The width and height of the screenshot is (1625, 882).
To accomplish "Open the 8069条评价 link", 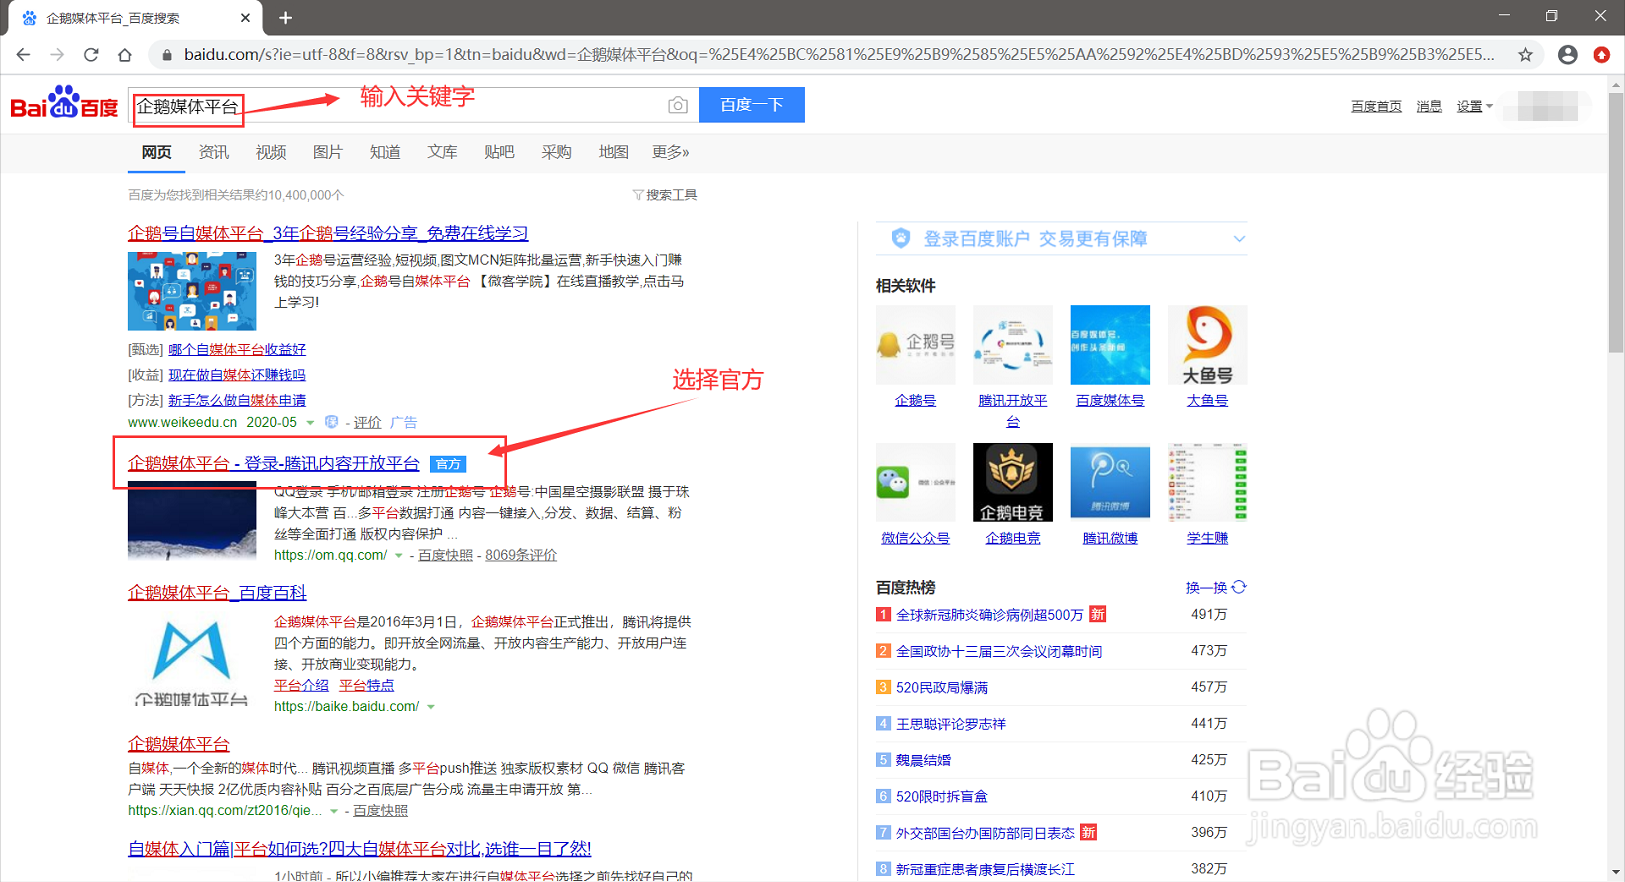I will point(521,555).
